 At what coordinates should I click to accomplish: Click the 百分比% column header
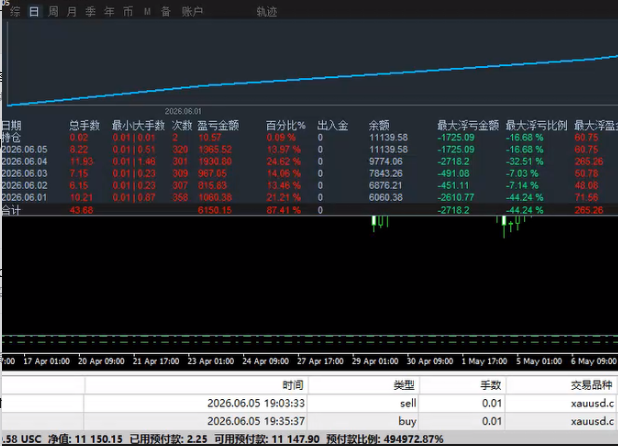(x=286, y=126)
